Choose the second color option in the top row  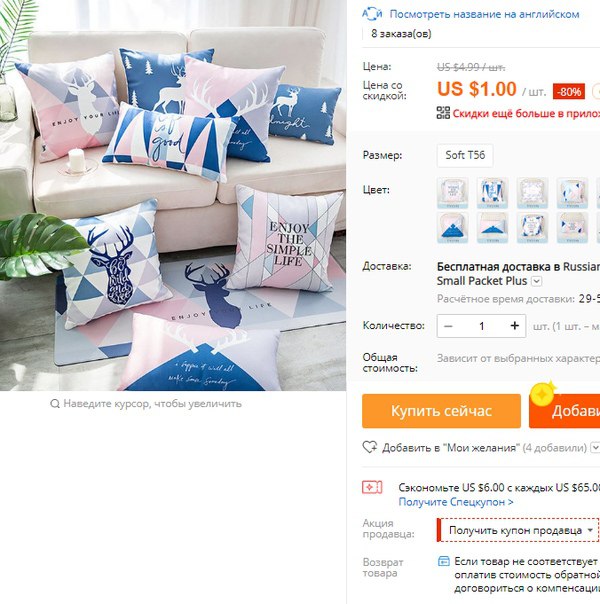(493, 193)
